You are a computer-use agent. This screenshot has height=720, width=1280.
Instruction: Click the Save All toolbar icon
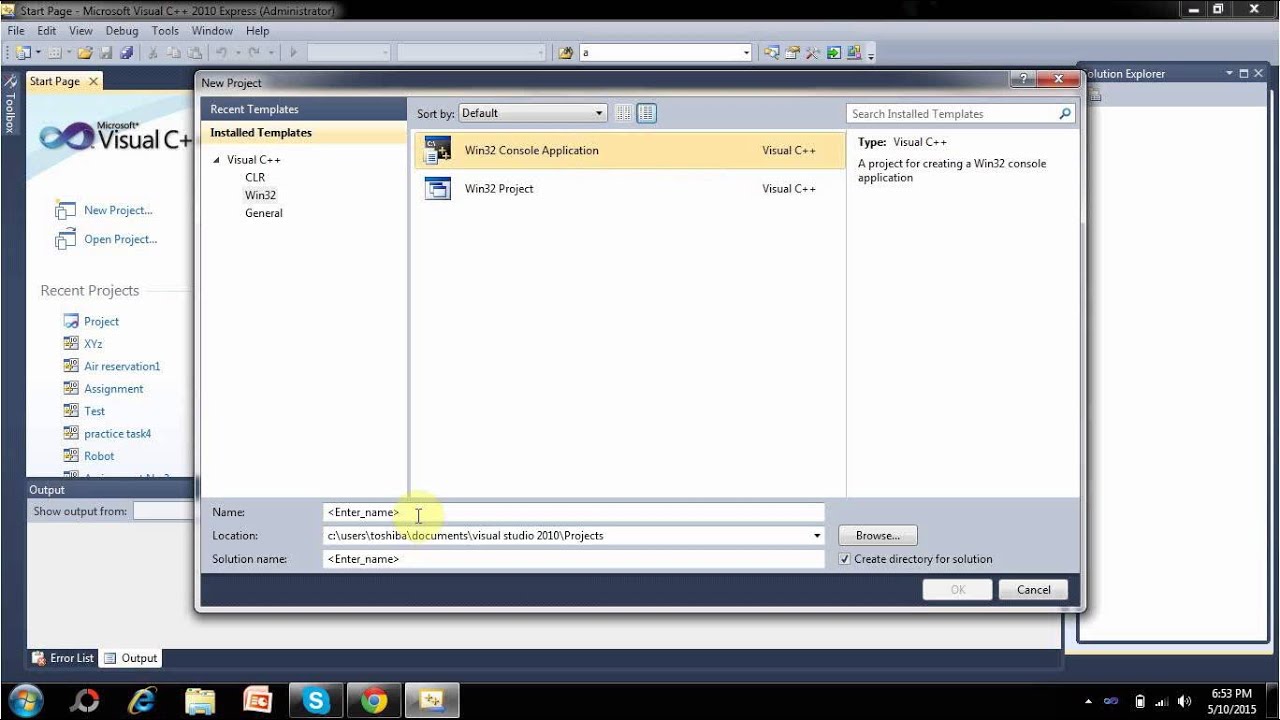[x=126, y=52]
